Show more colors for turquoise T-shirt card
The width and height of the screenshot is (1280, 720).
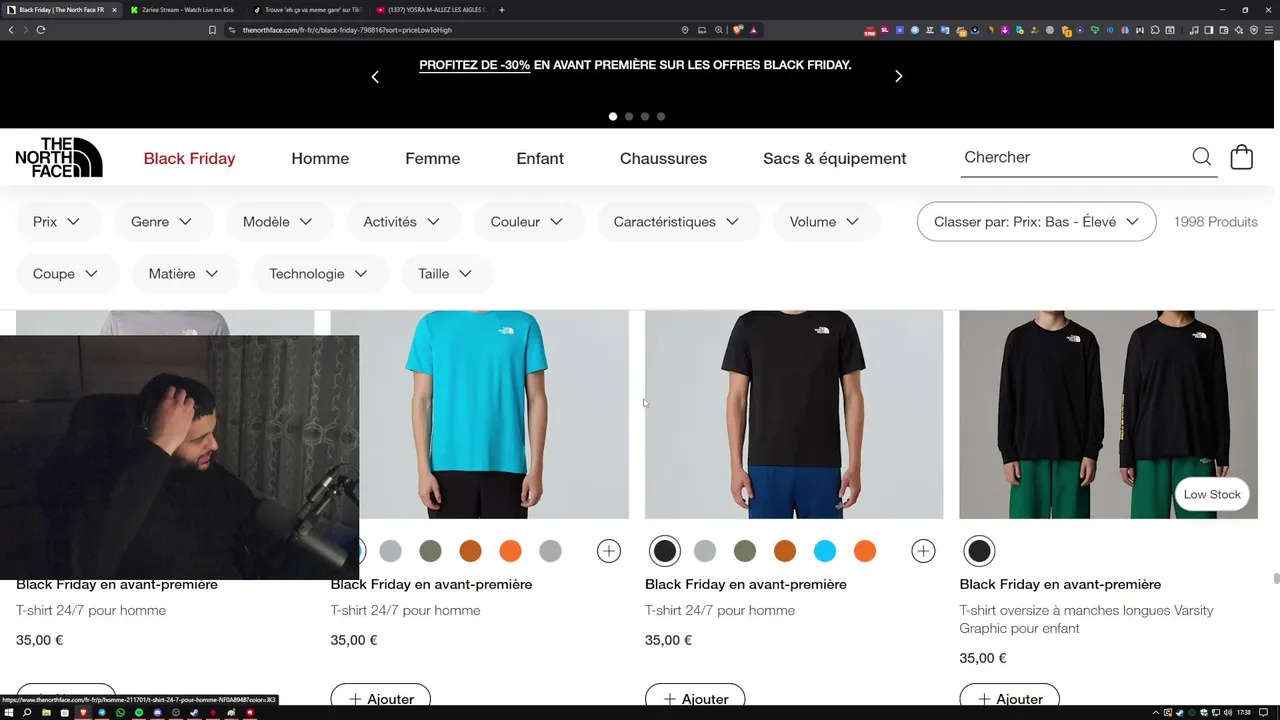609,551
